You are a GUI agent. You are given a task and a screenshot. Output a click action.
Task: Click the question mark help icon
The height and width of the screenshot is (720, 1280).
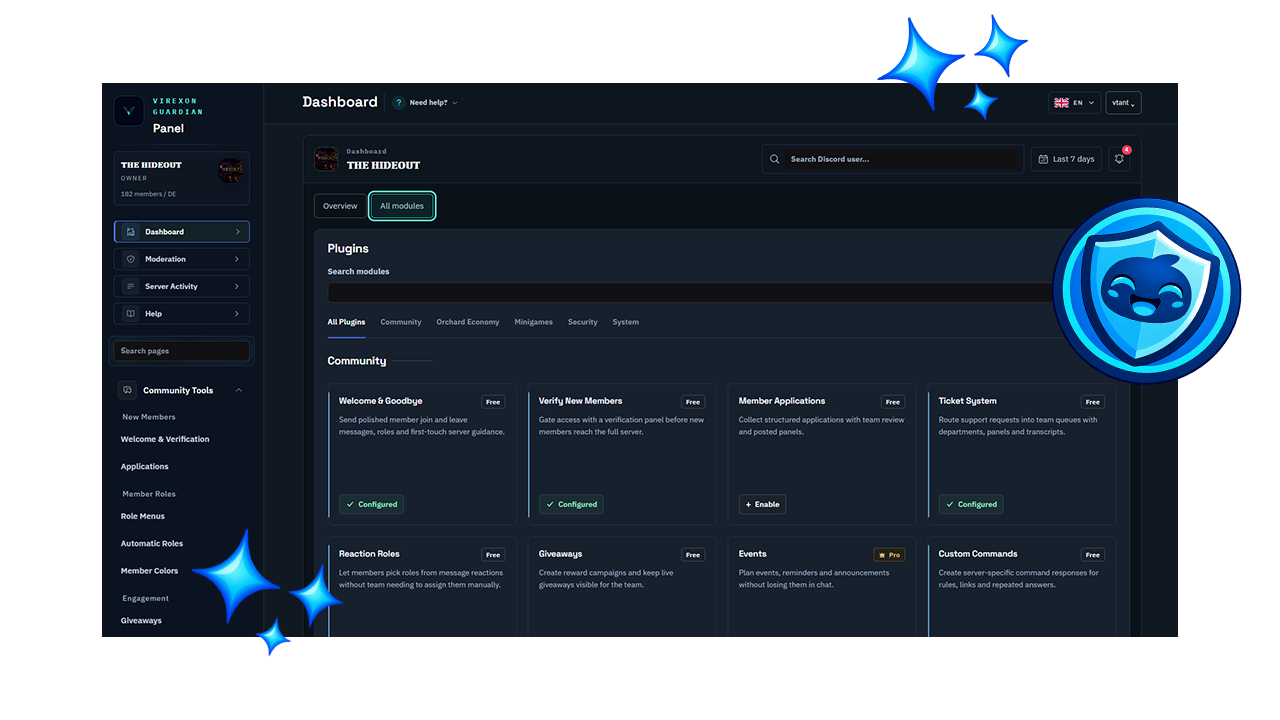pyautogui.click(x=398, y=103)
